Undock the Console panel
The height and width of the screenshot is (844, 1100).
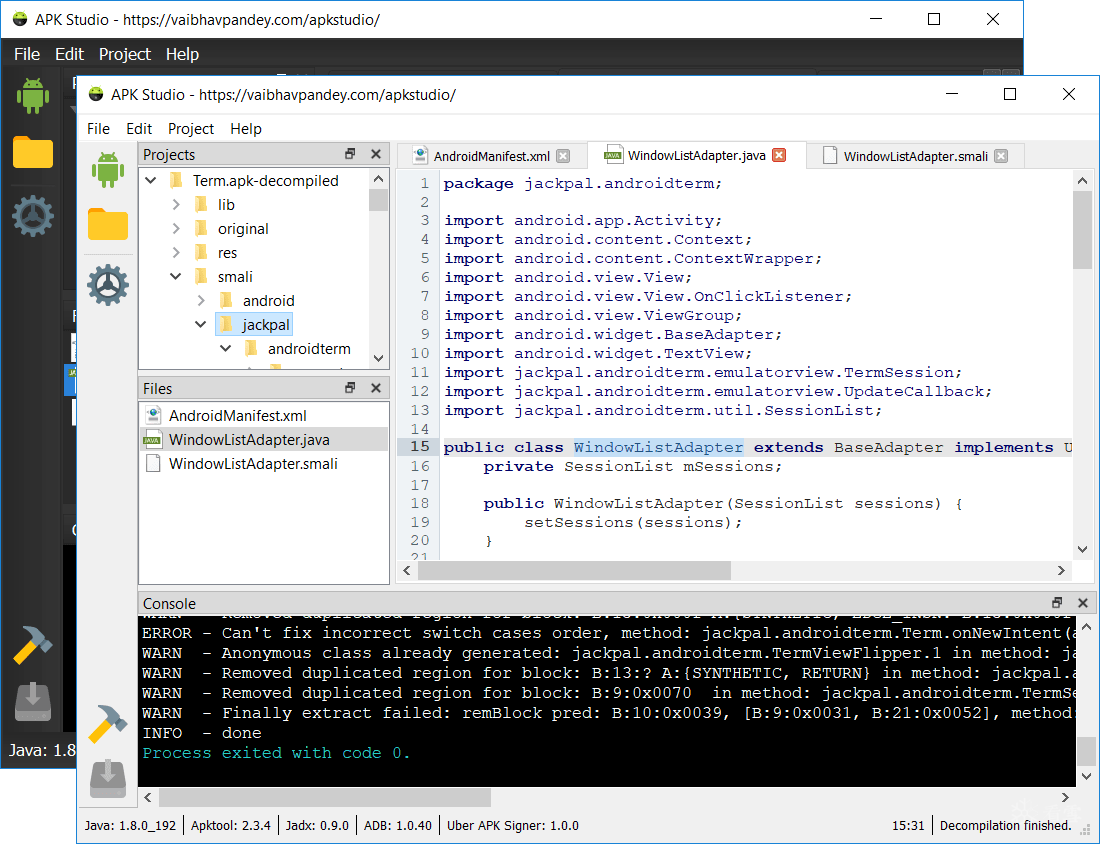1057,603
